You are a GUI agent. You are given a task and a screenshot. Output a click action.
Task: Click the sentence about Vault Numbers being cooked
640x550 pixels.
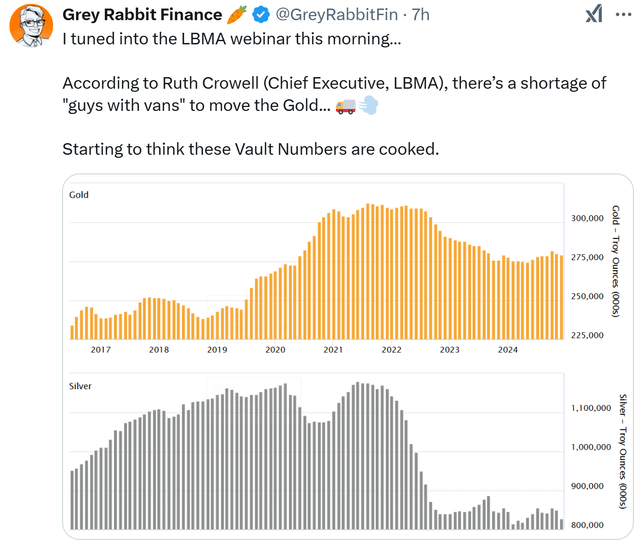252,150
